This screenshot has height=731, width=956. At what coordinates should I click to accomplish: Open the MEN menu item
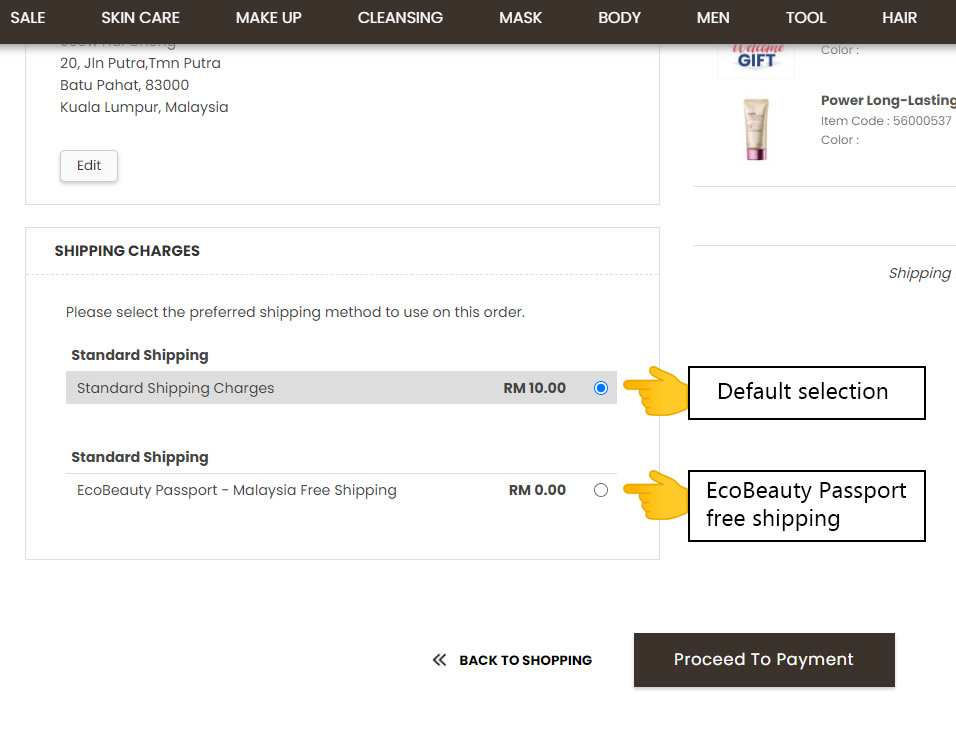713,17
